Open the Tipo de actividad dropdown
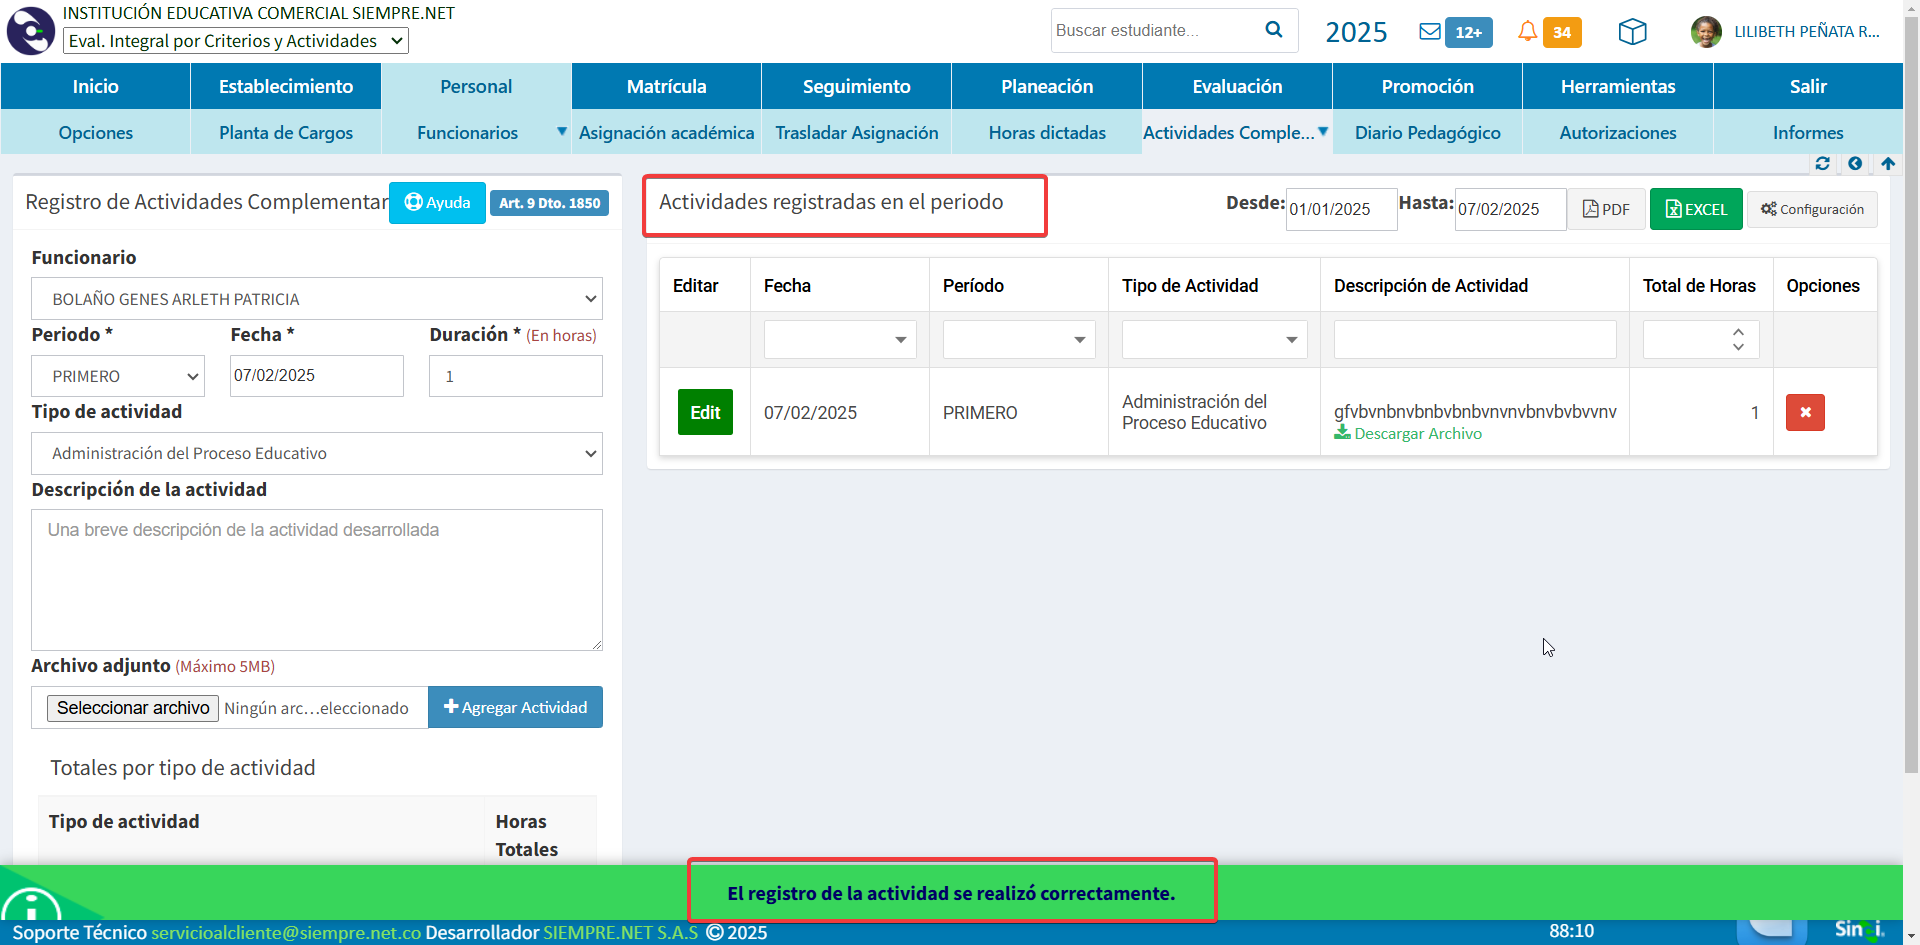The width and height of the screenshot is (1920, 945). (x=316, y=453)
